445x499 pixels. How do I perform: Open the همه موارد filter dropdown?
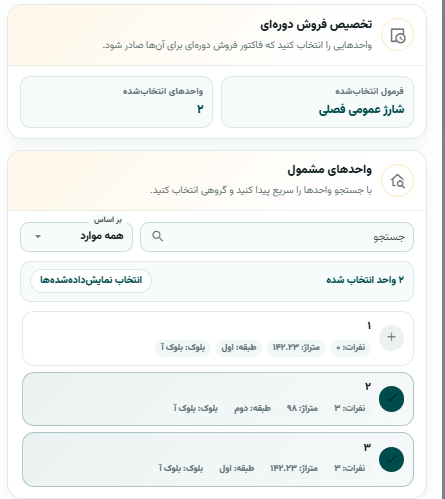(76, 237)
